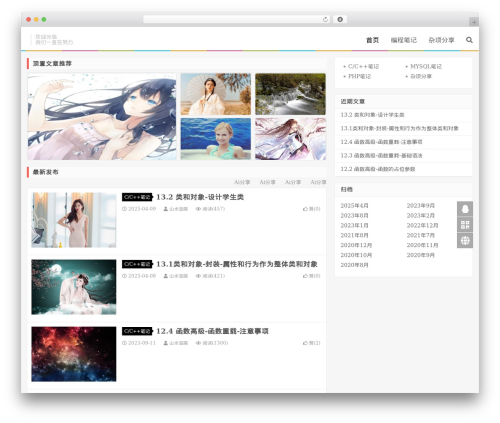Click the author name on 13.1 article

point(176,276)
